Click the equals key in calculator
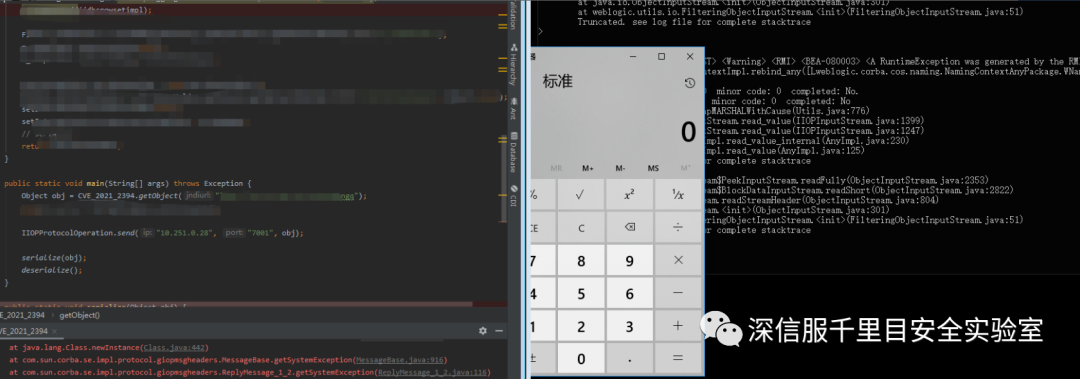This screenshot has height=379, width=1080. [x=678, y=358]
